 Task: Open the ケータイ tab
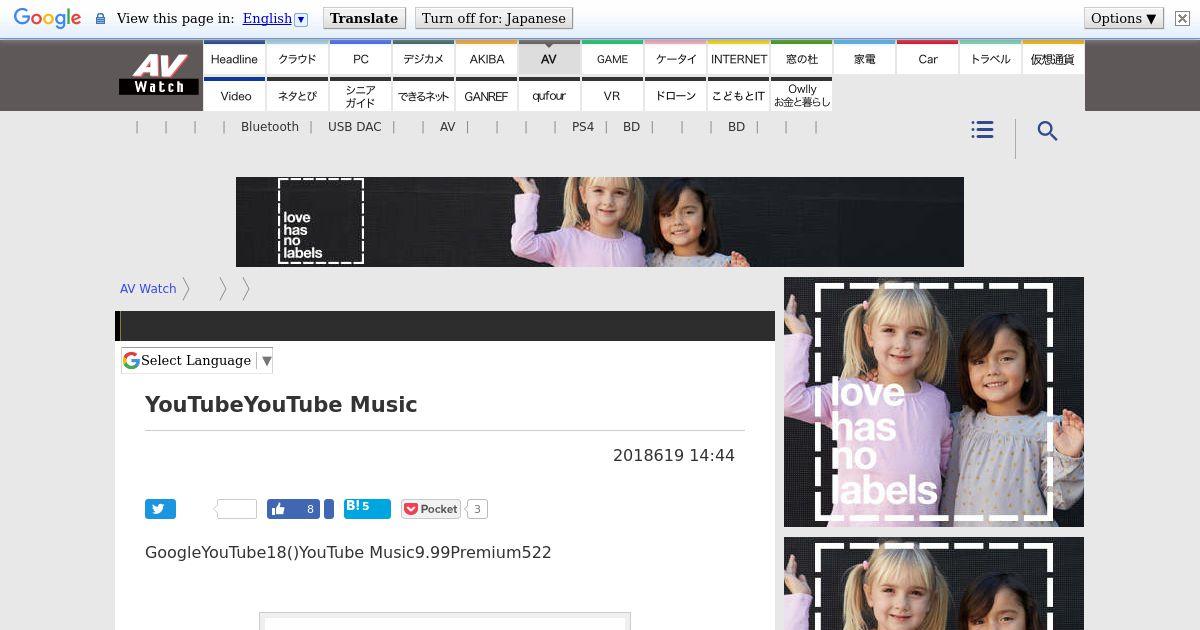click(676, 59)
